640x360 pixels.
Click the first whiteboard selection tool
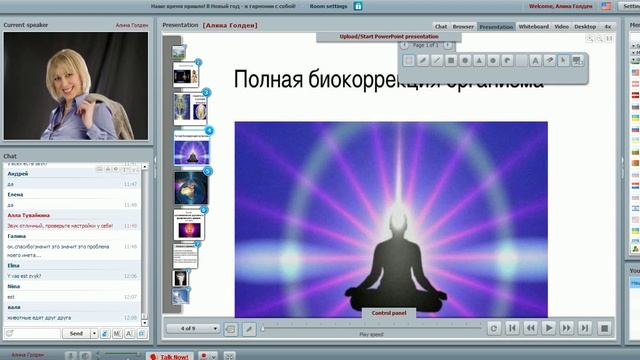(x=409, y=61)
